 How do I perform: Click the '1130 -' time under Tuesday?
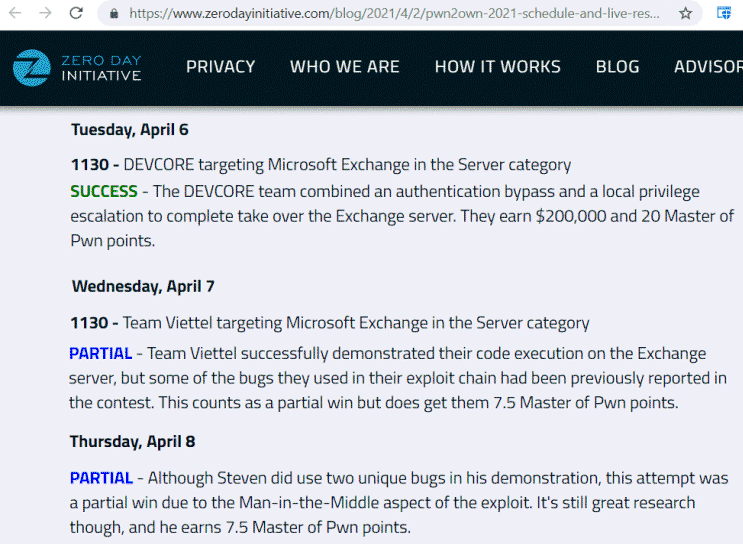(x=95, y=165)
